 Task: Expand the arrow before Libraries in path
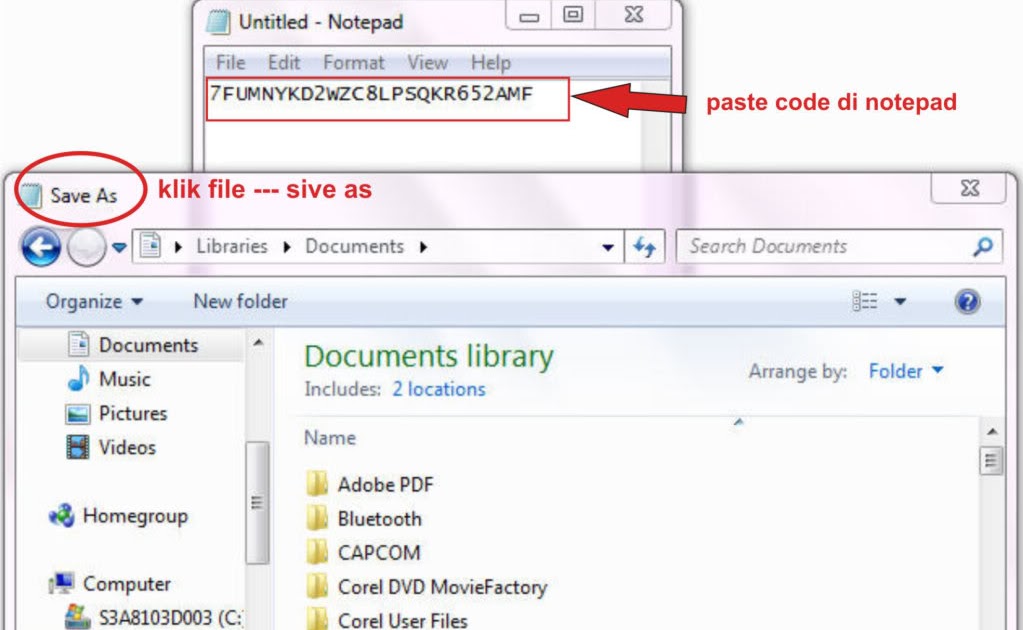coord(178,247)
